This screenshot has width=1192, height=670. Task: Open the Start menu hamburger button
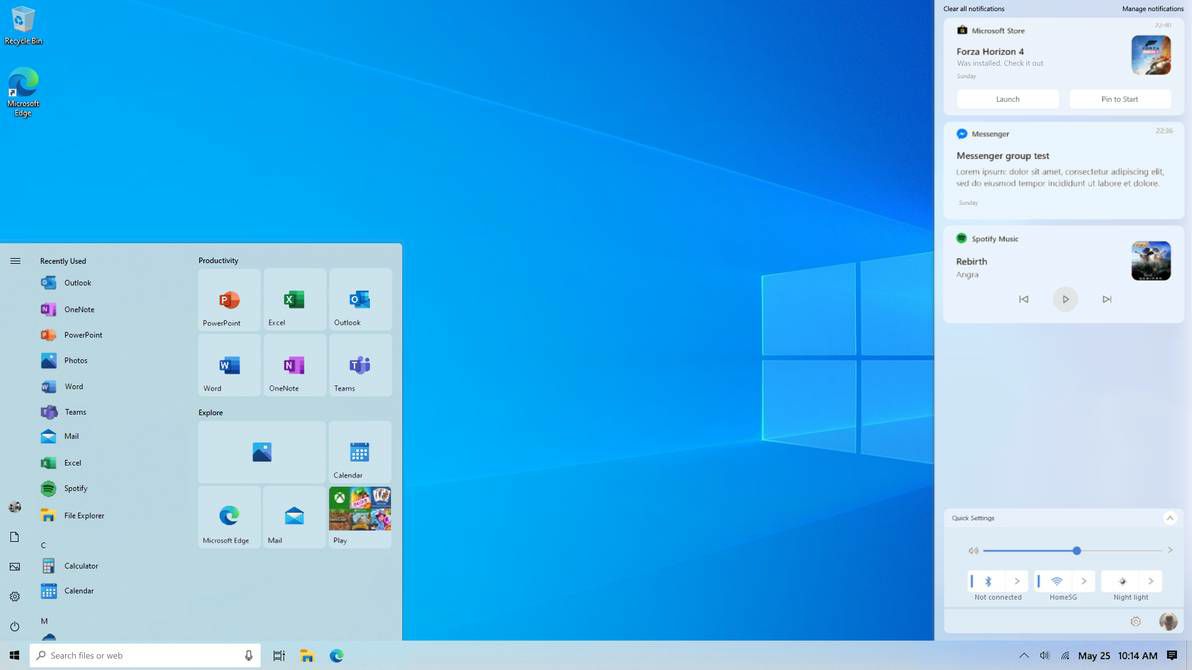click(15, 261)
